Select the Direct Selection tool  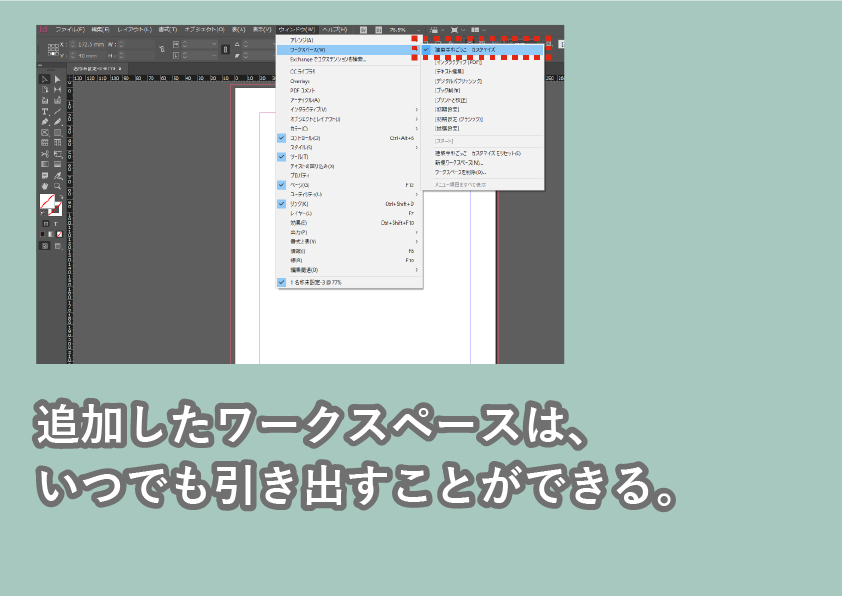57,79
